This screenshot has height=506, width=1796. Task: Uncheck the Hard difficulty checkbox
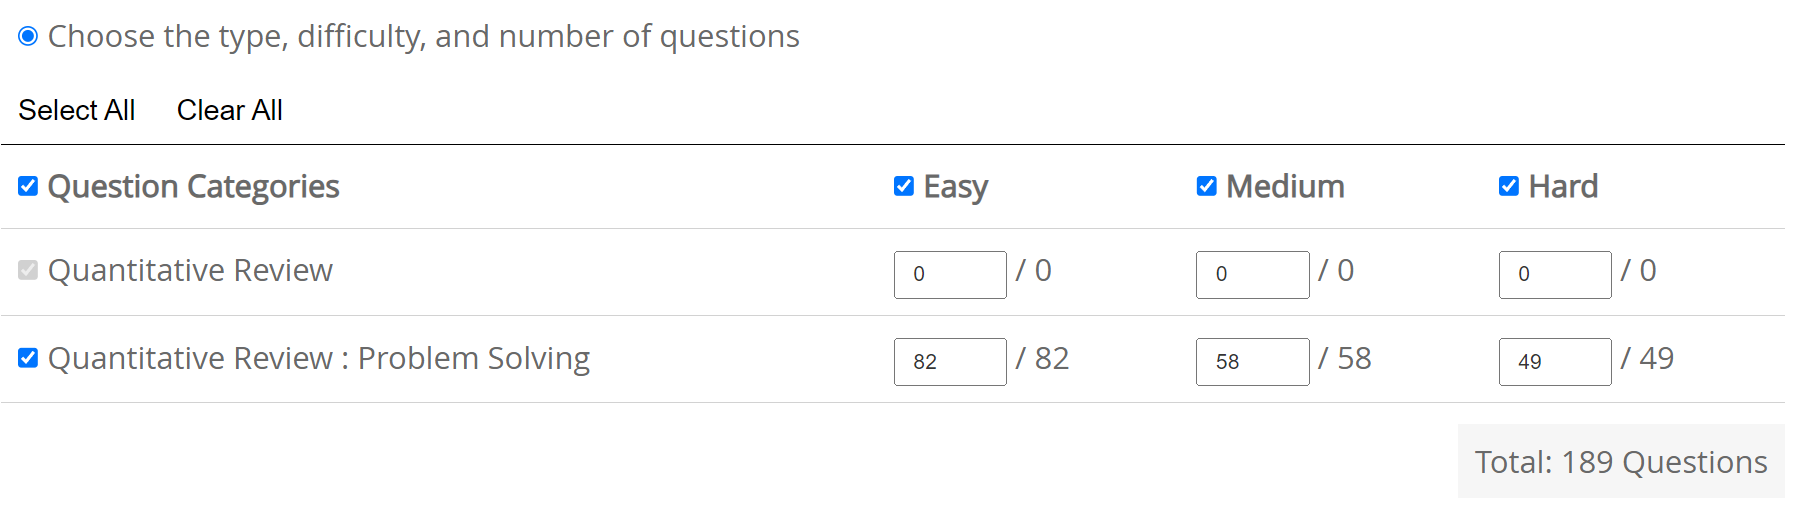pos(1509,186)
